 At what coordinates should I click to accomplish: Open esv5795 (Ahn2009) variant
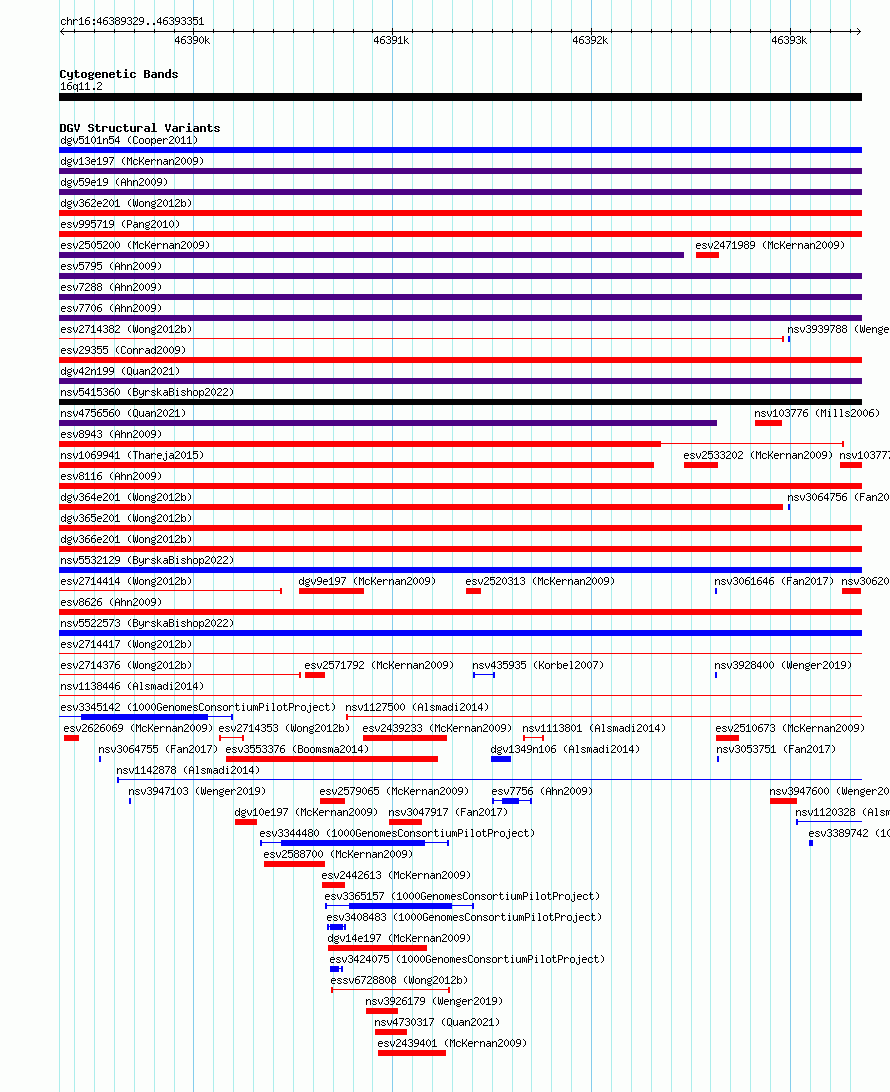(111, 266)
